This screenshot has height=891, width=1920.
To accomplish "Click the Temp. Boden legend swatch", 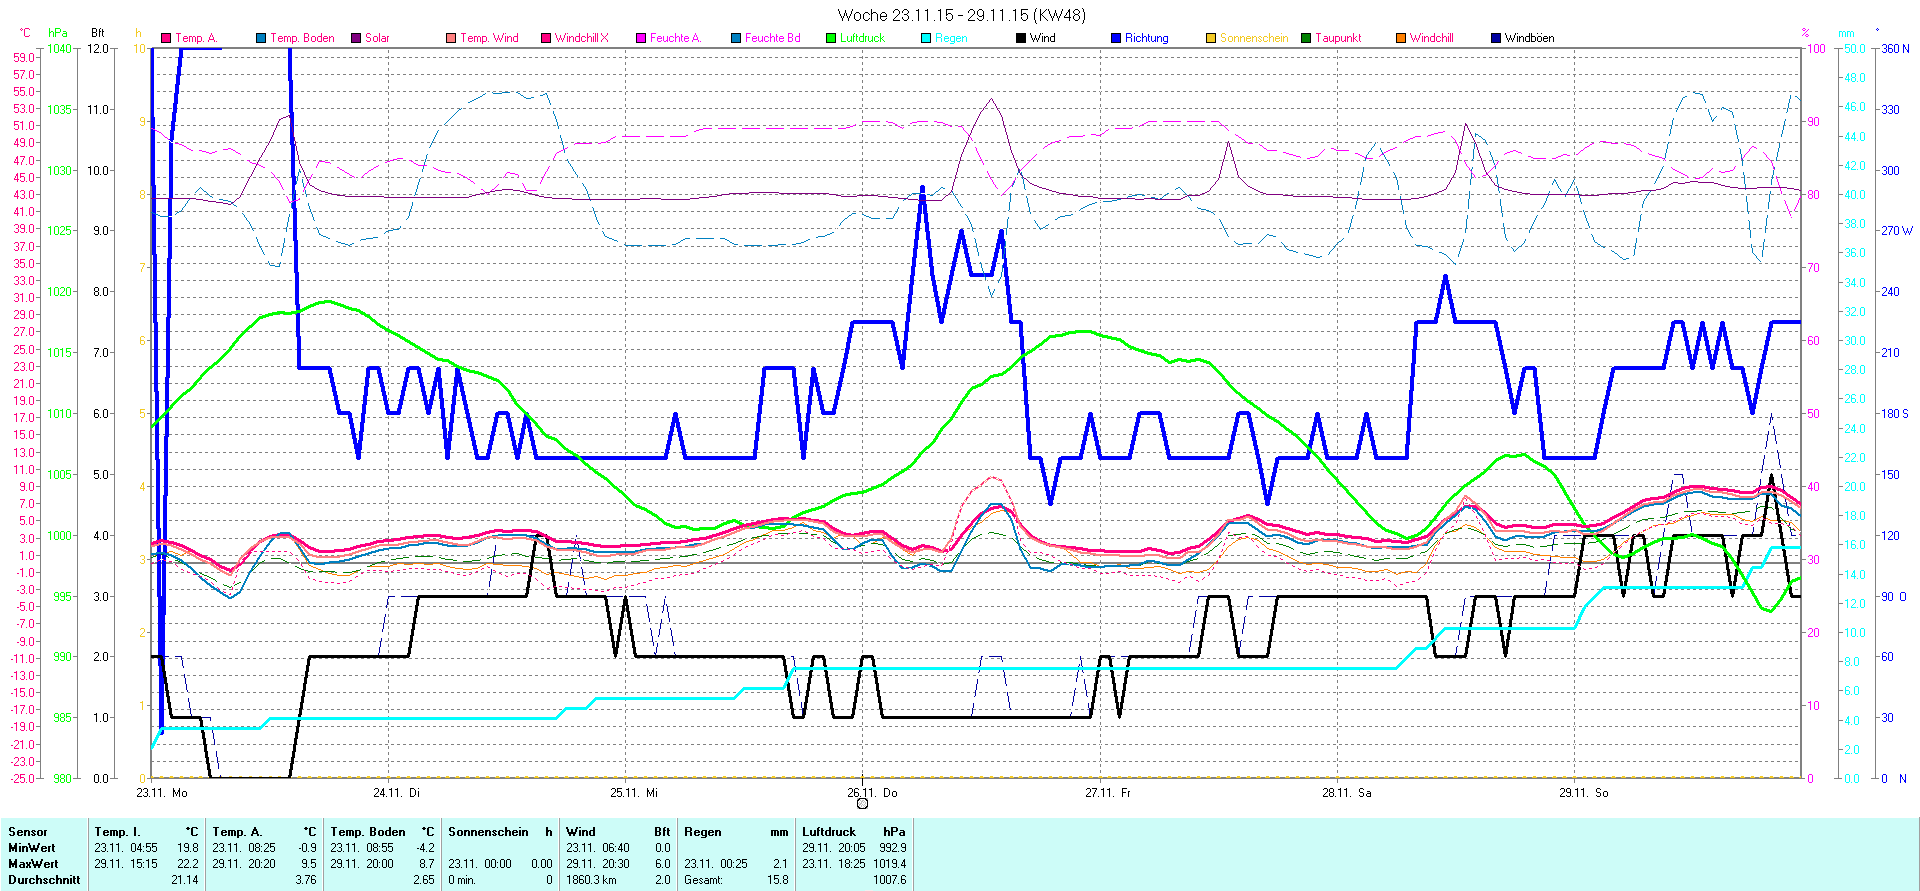I will [x=261, y=38].
